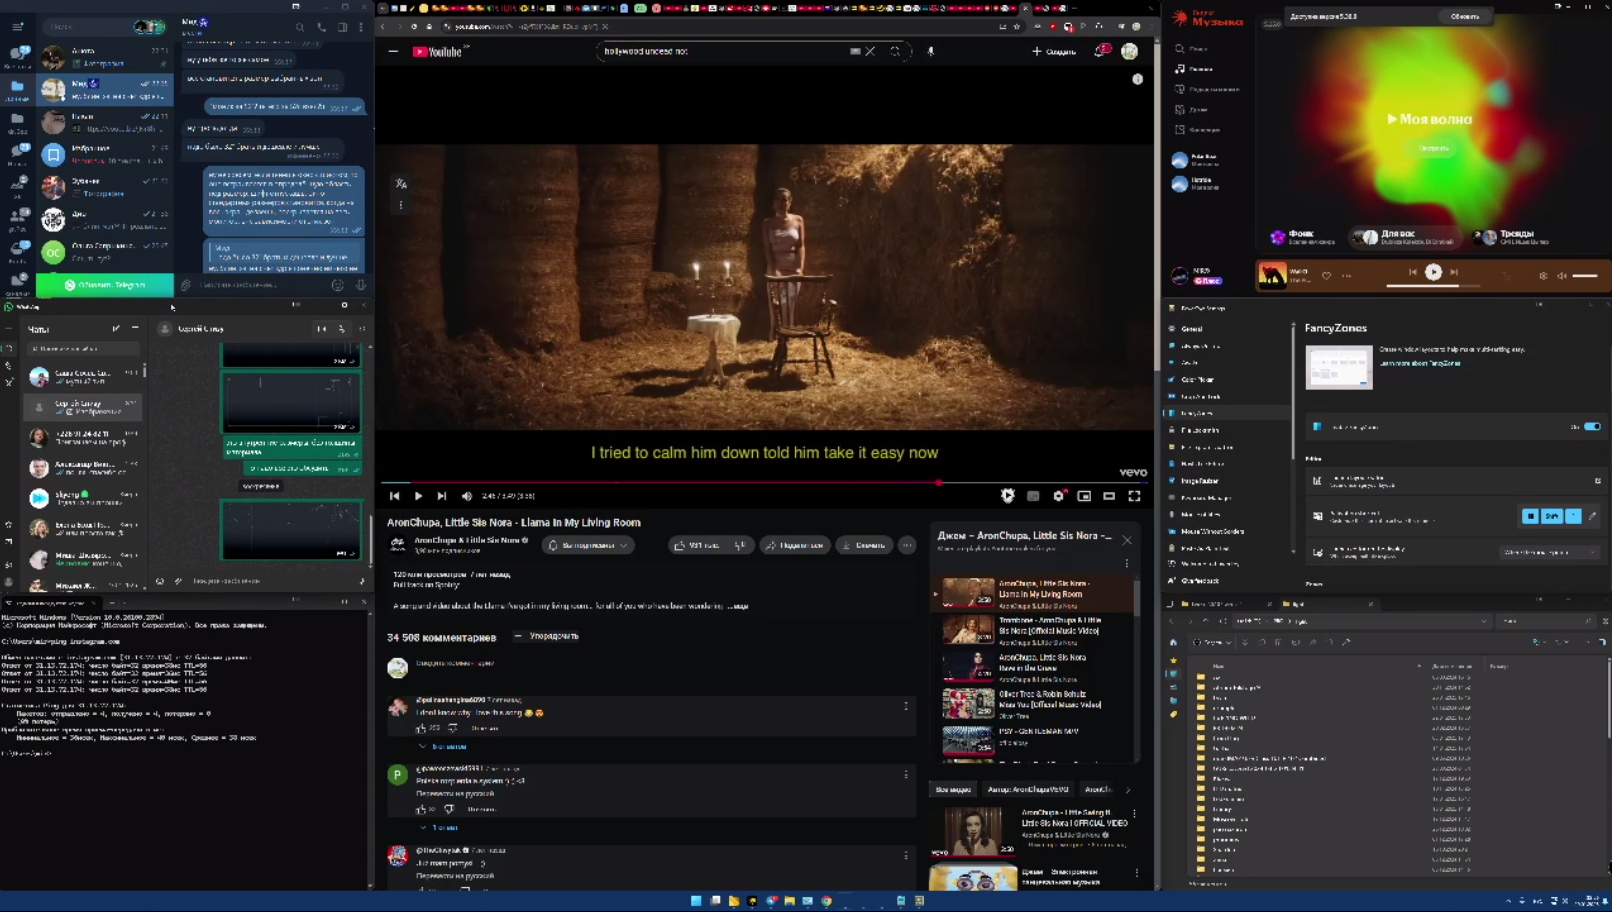Click the Update Telegram button
The height and width of the screenshot is (912, 1612).
click(105, 285)
